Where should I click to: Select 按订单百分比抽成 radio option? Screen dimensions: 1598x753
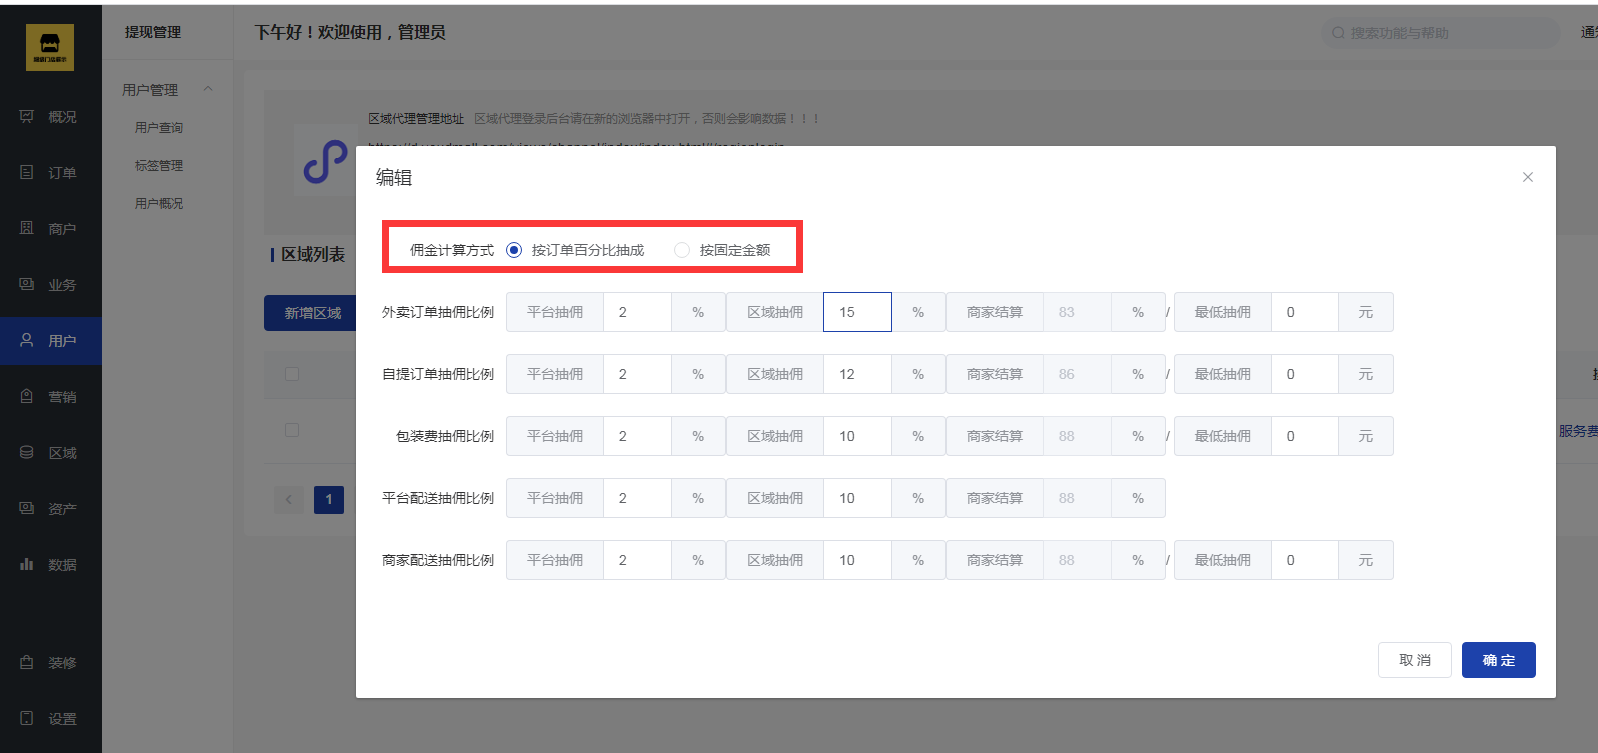click(514, 250)
